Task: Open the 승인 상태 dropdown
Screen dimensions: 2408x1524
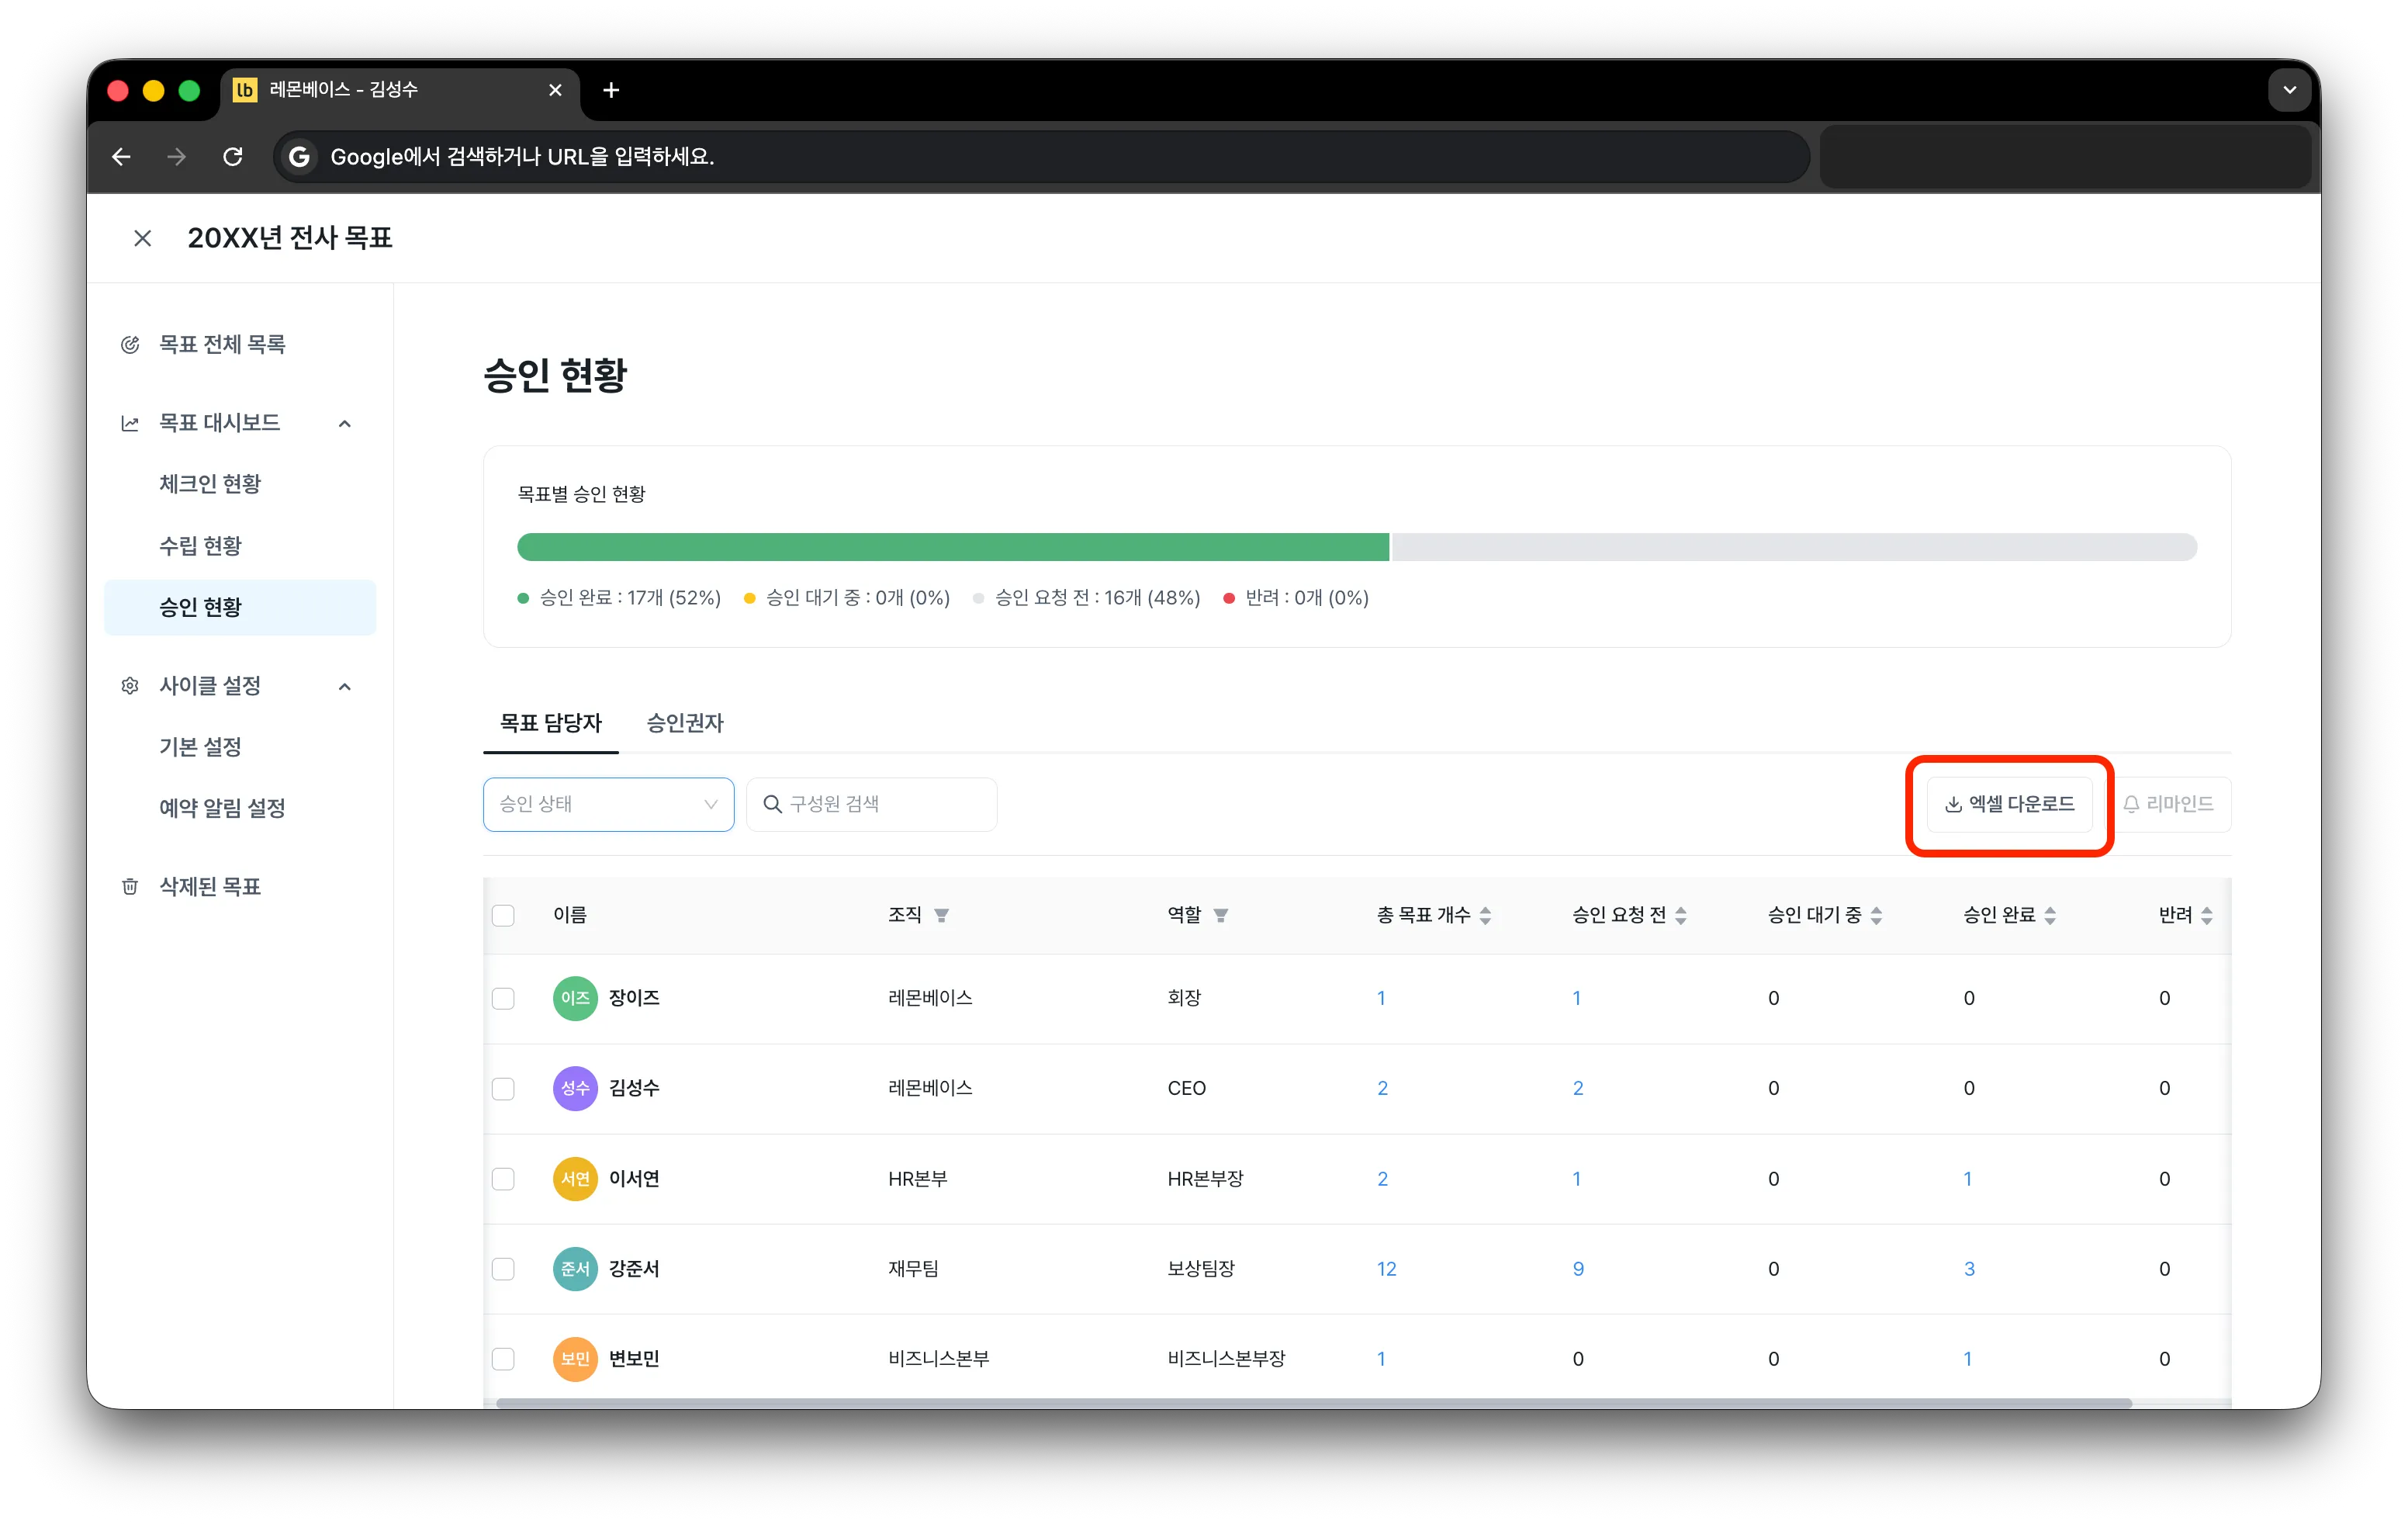Action: click(608, 804)
